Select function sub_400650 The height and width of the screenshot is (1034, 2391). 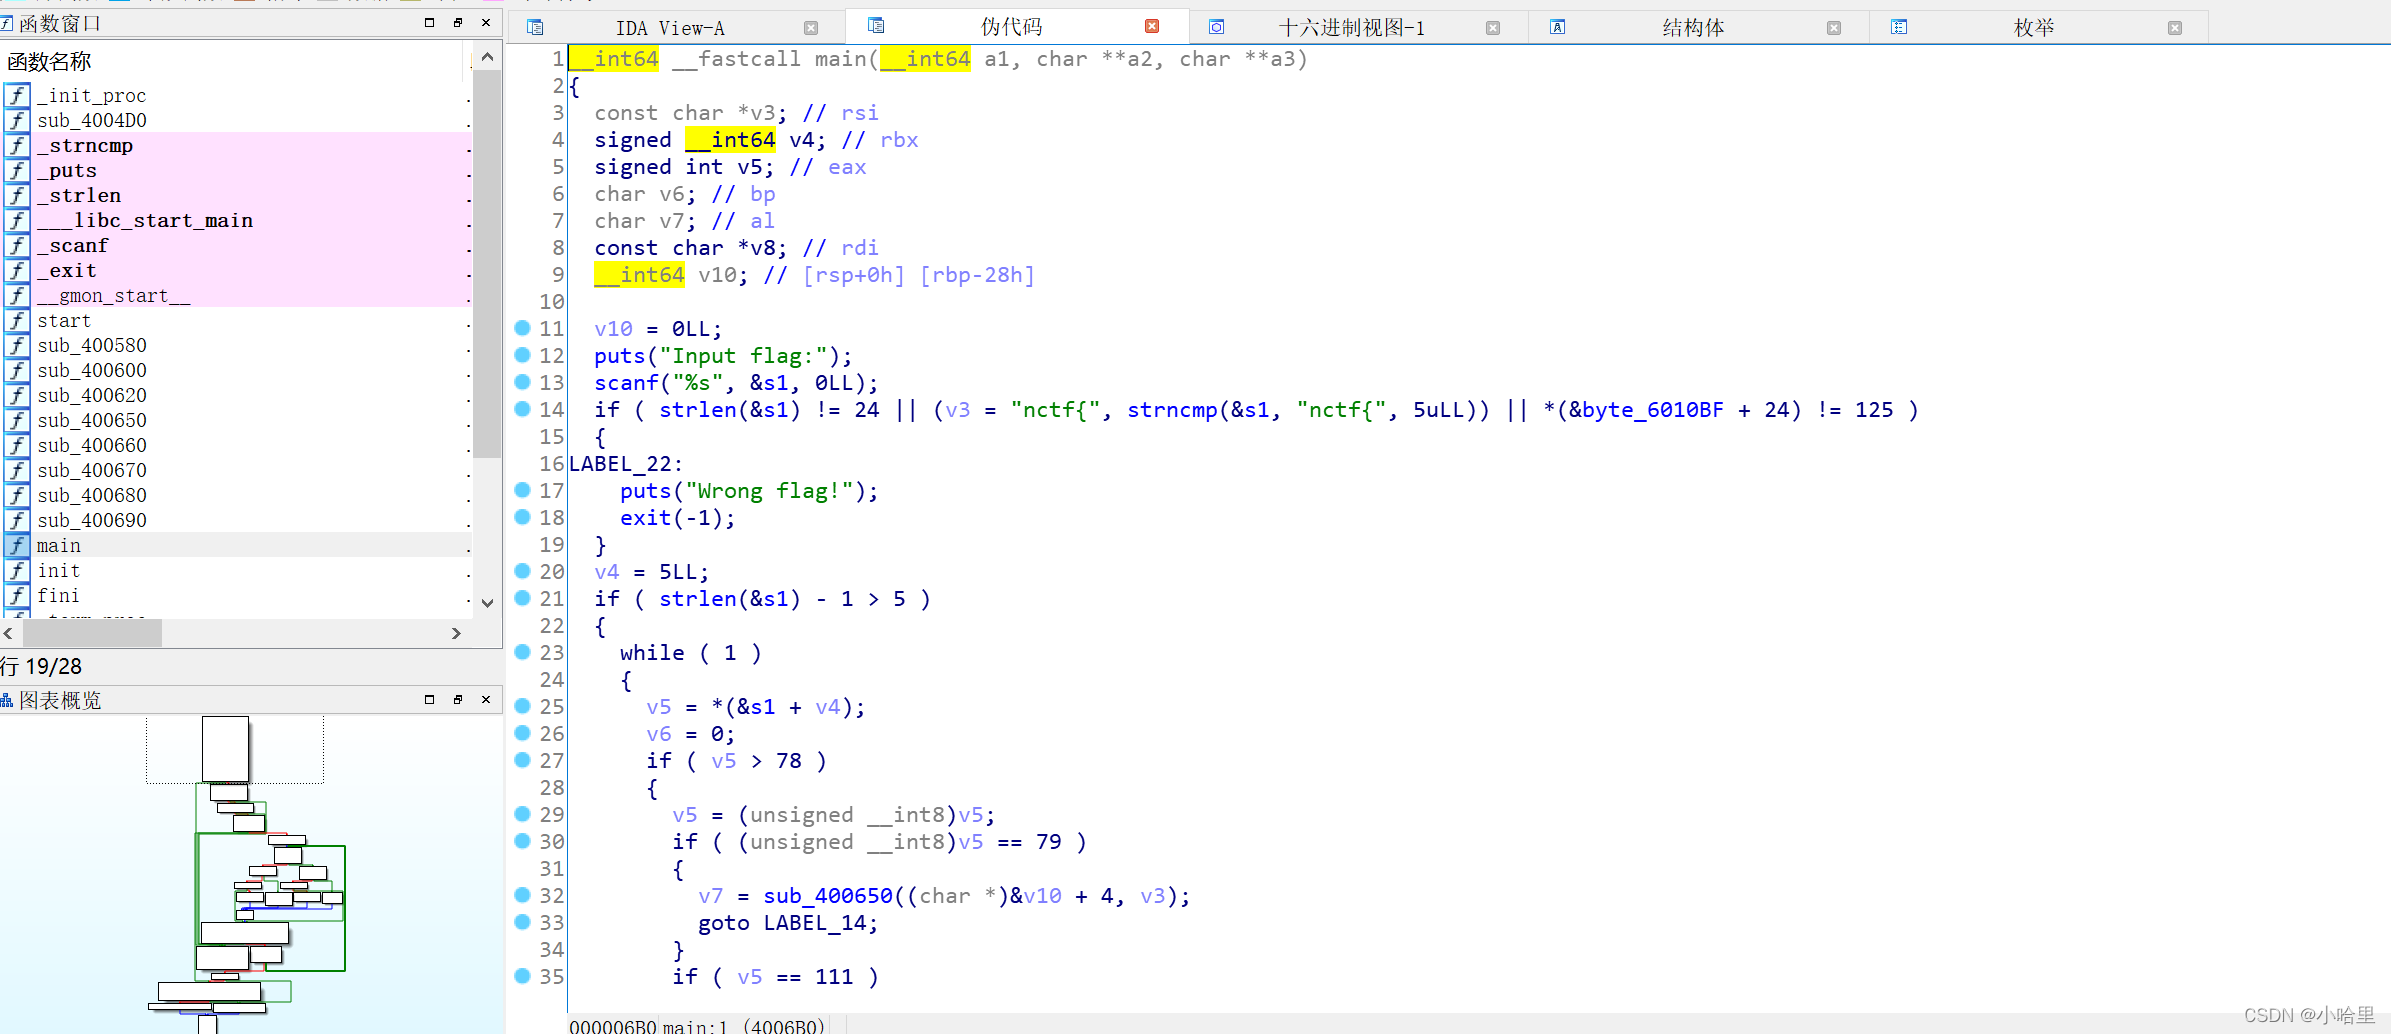pos(92,420)
